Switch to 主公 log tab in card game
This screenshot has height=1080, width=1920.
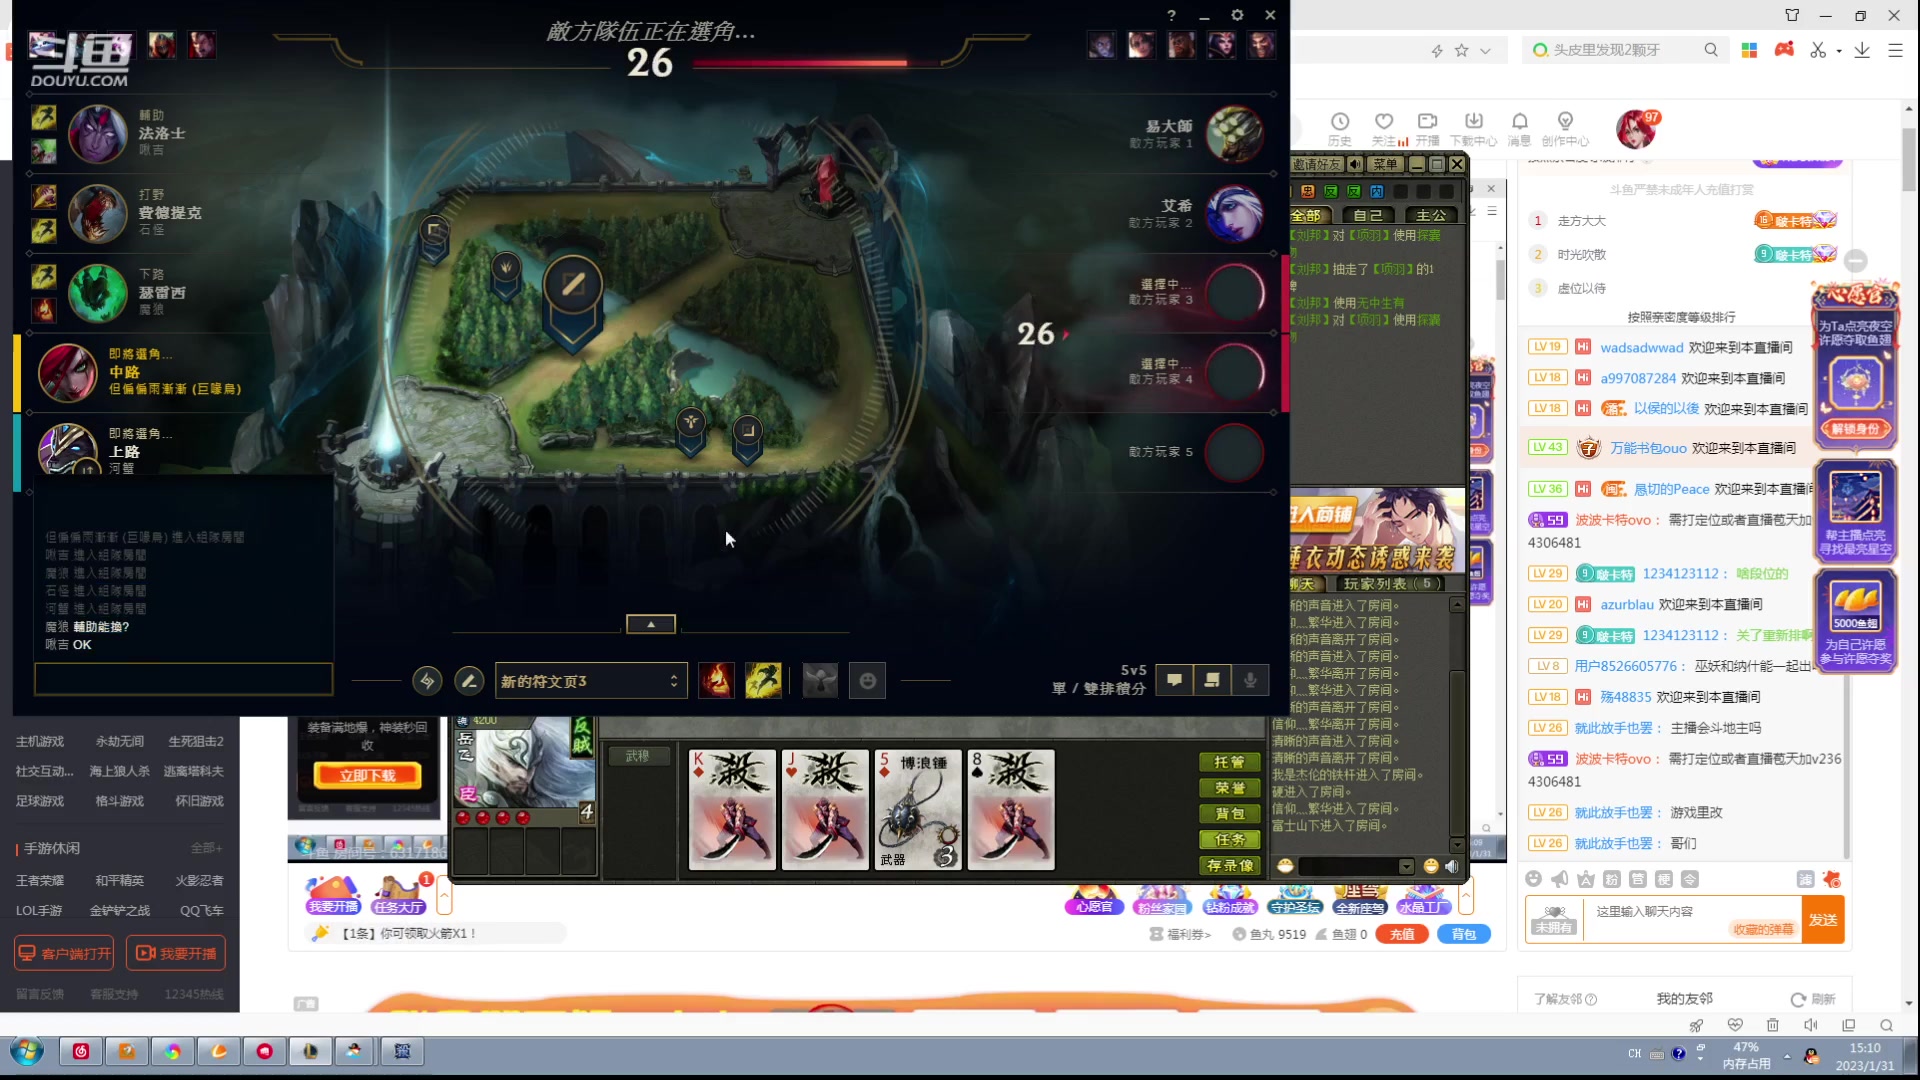click(x=1431, y=215)
